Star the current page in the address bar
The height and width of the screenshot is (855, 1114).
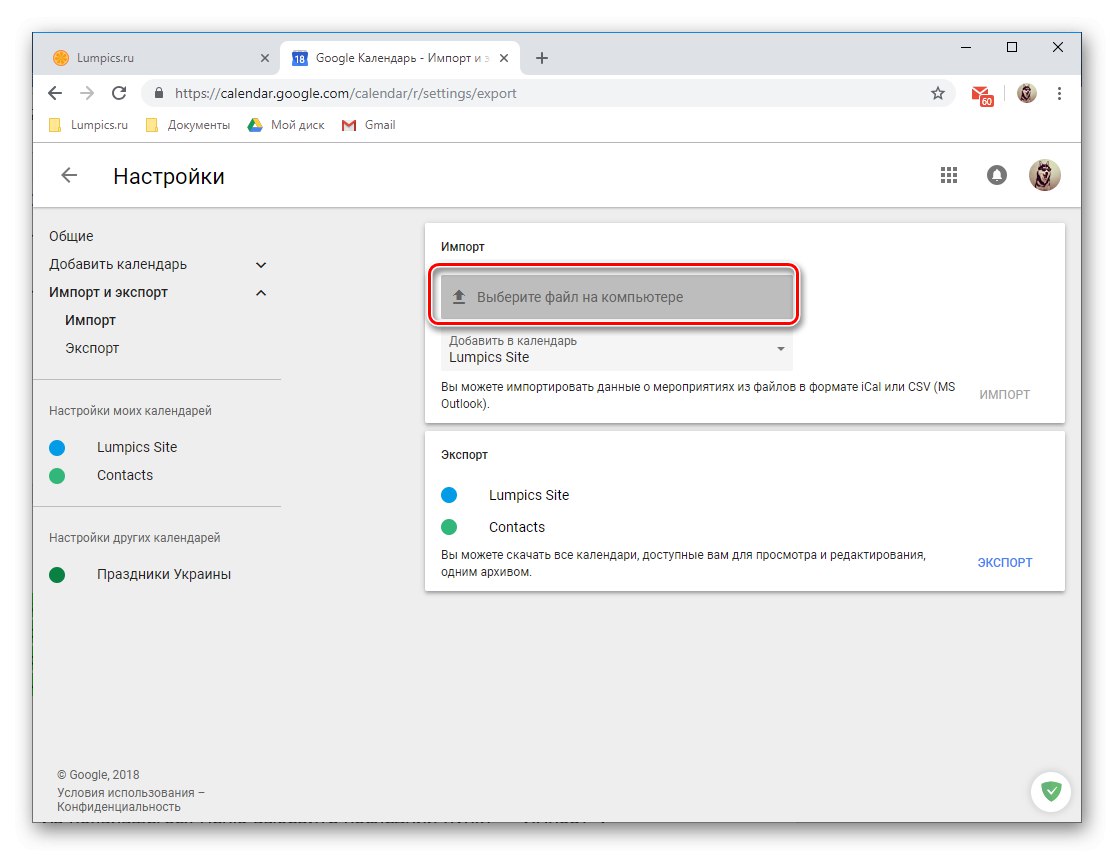937,92
